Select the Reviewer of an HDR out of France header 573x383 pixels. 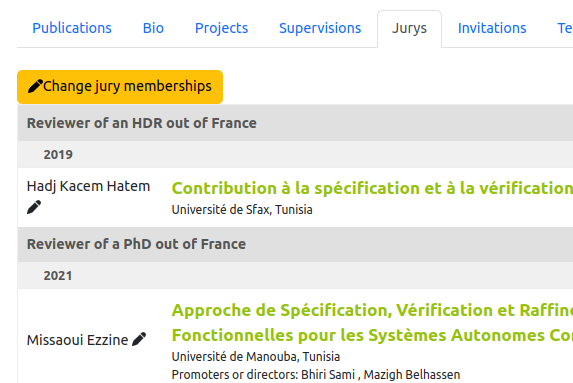tap(295, 123)
